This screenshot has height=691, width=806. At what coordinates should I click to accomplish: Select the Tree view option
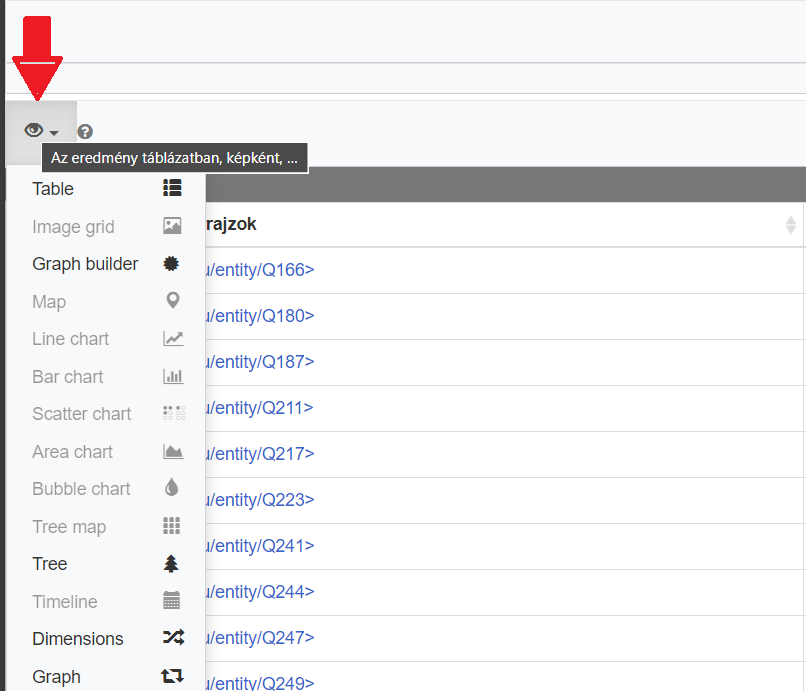(x=50, y=564)
